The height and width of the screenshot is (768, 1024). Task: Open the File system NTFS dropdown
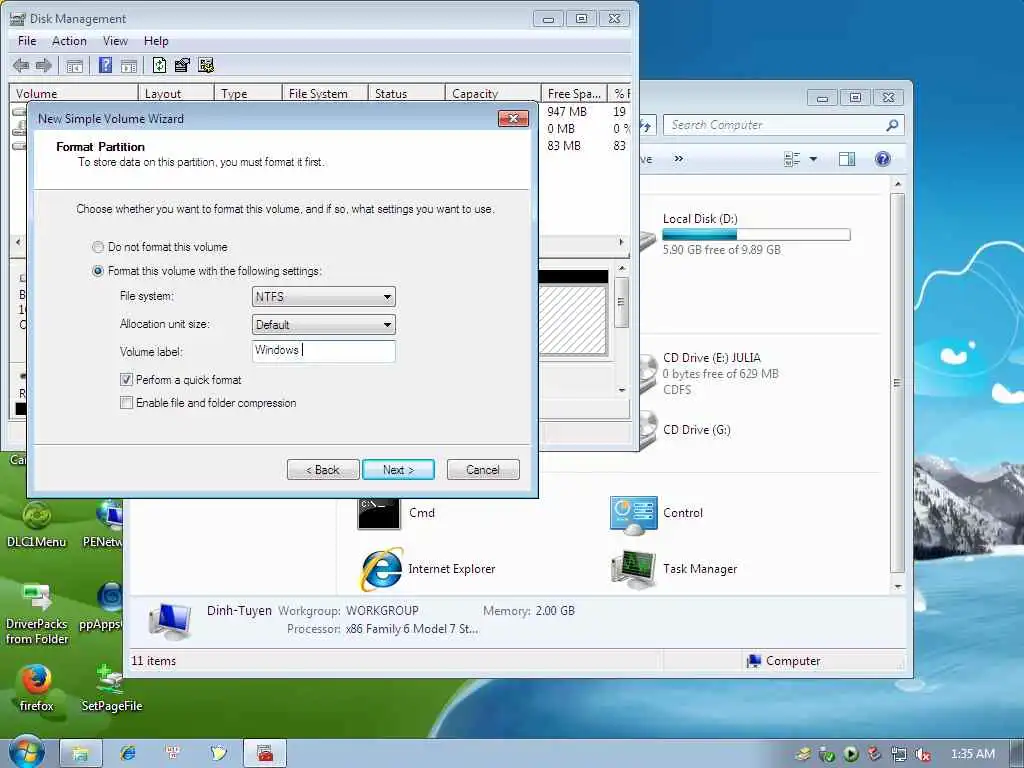click(x=323, y=297)
